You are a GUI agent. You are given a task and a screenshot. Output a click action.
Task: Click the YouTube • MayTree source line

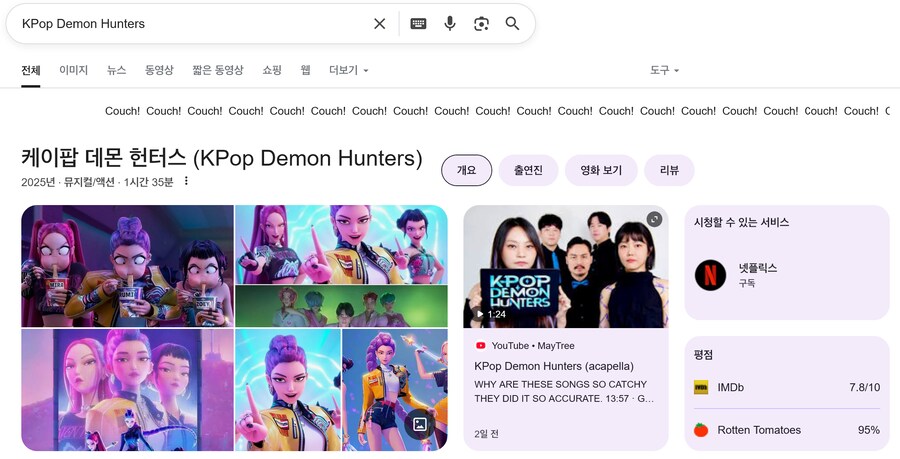pyautogui.click(x=525, y=345)
